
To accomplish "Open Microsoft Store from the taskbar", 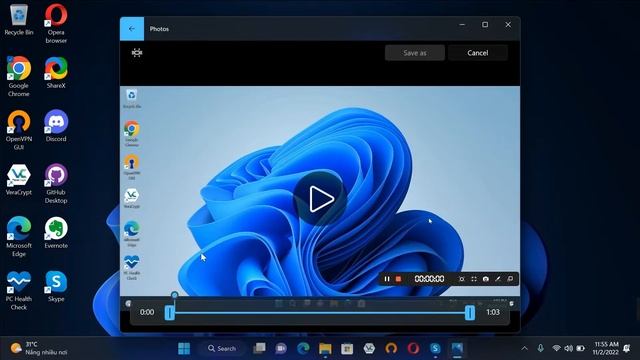I will pyautogui.click(x=347, y=348).
